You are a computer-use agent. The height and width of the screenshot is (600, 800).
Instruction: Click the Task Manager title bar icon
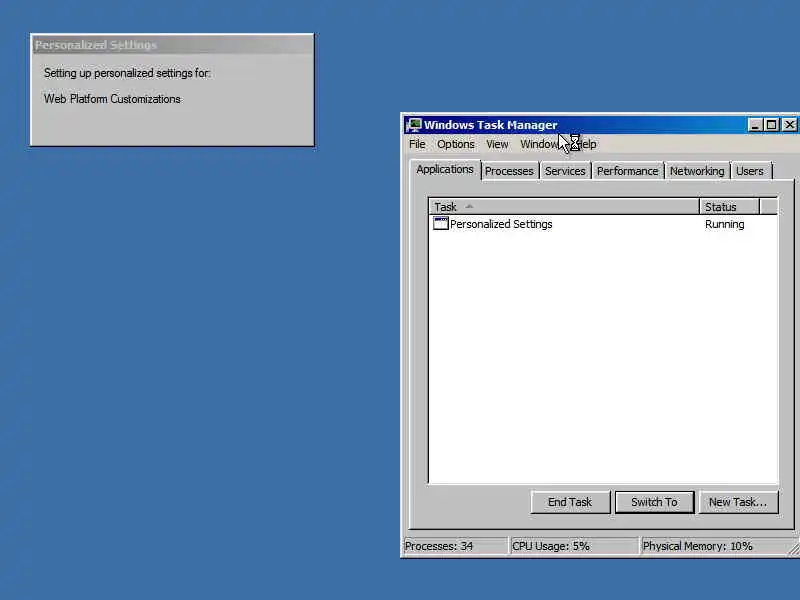414,125
